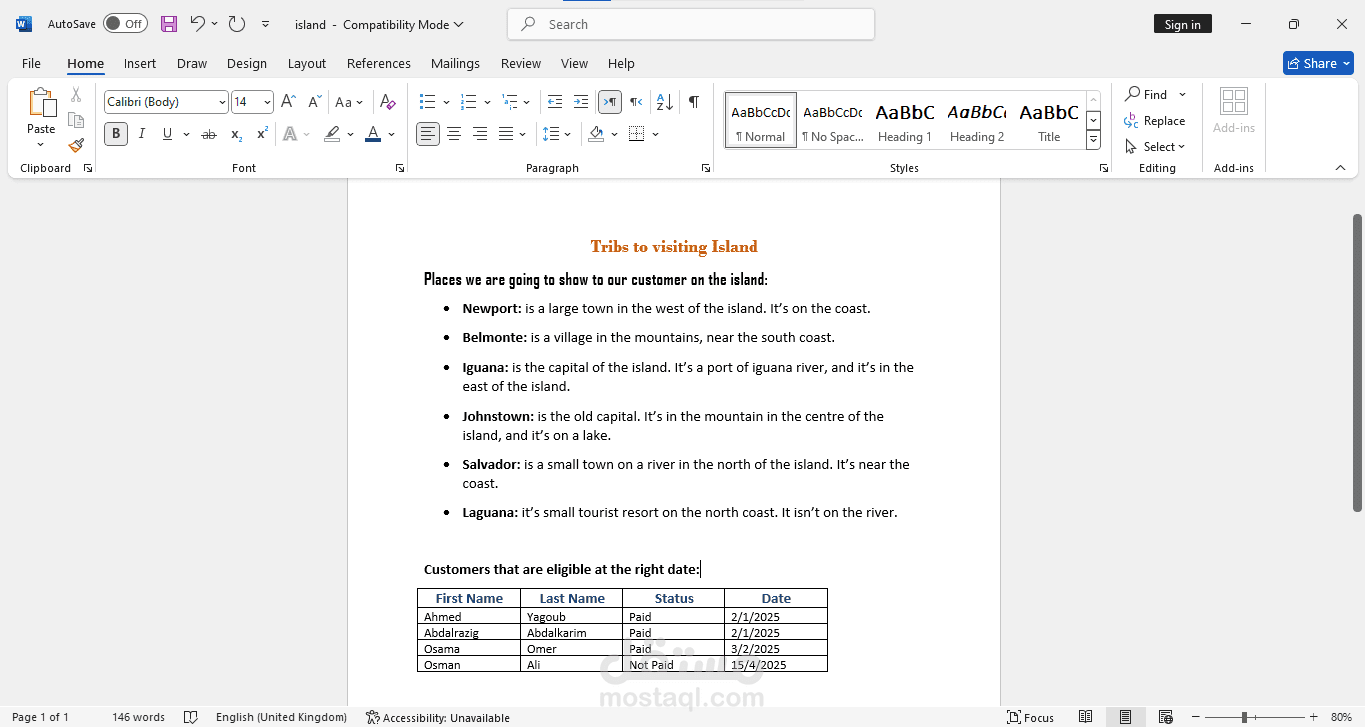1365x727 pixels.
Task: Open Text Effects and Typography
Action: (291, 134)
